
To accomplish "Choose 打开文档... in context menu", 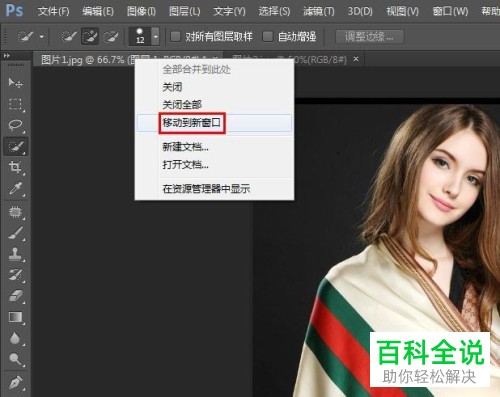I will point(214,164).
